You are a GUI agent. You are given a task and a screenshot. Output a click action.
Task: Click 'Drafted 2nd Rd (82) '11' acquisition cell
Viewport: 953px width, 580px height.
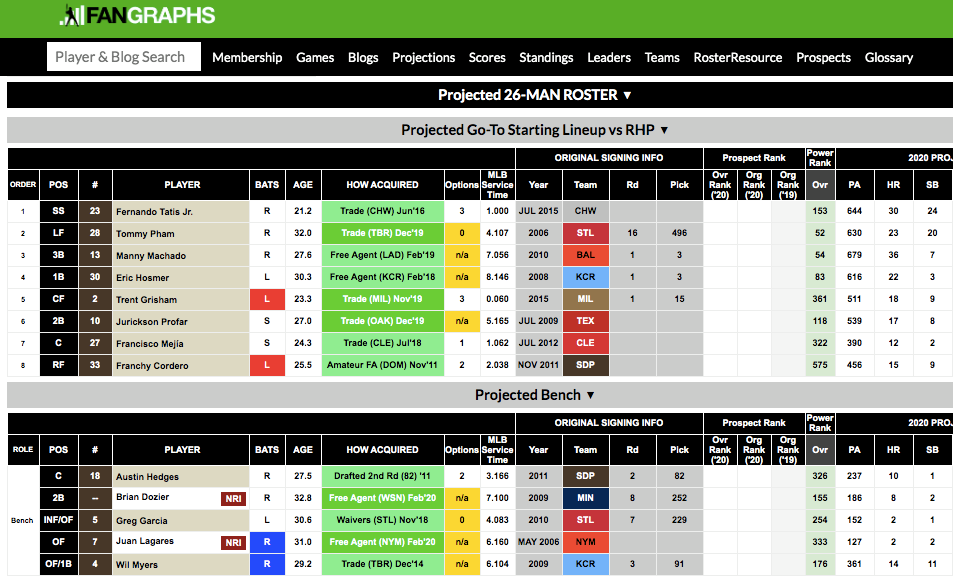[x=382, y=476]
